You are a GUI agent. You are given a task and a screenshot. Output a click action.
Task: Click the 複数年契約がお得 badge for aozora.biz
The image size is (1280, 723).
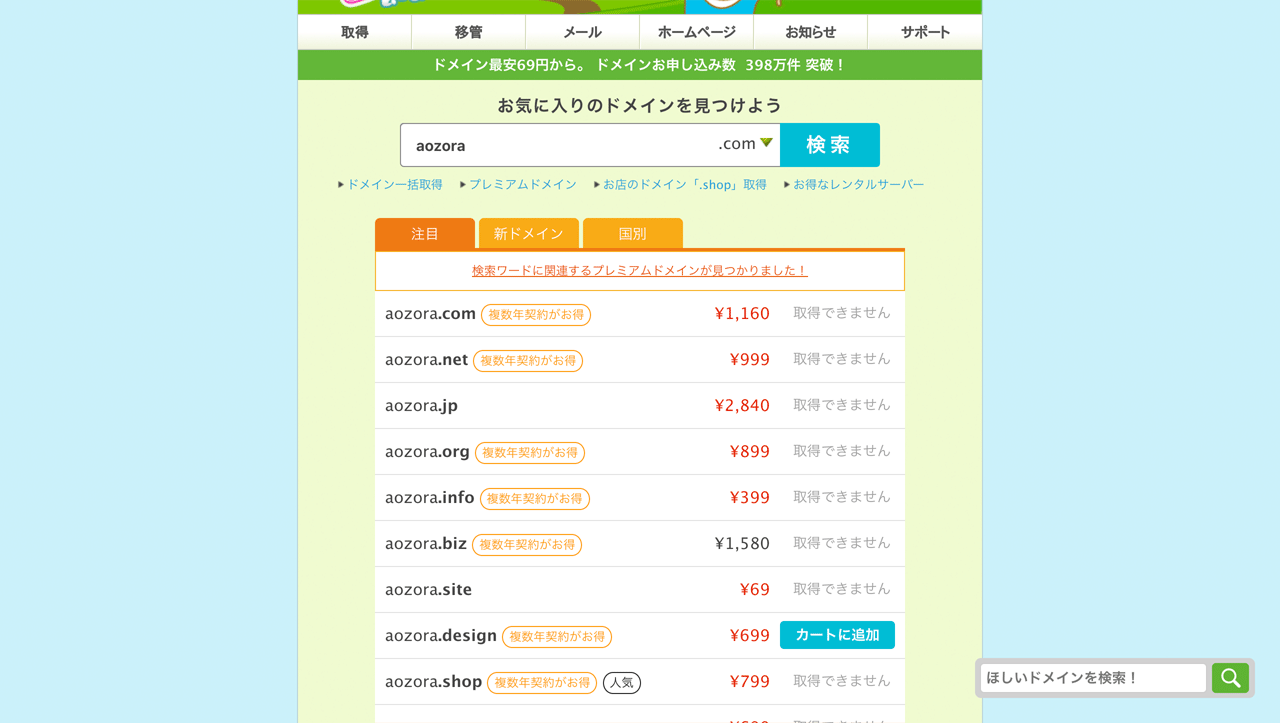527,545
